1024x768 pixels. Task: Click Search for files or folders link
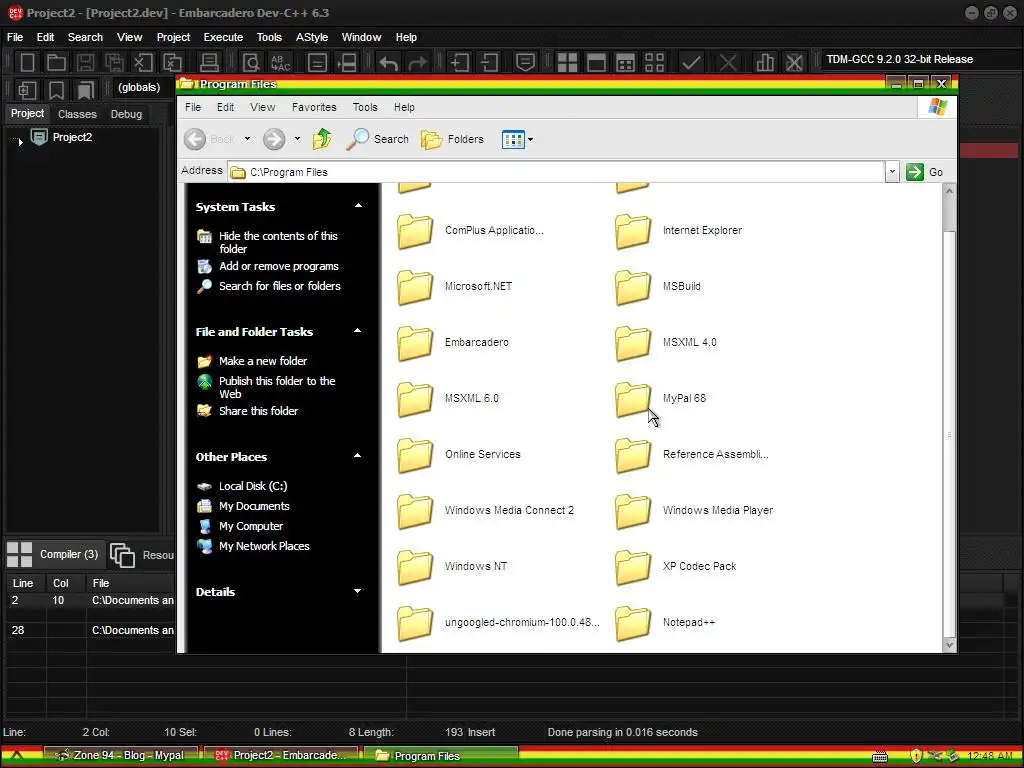point(280,286)
